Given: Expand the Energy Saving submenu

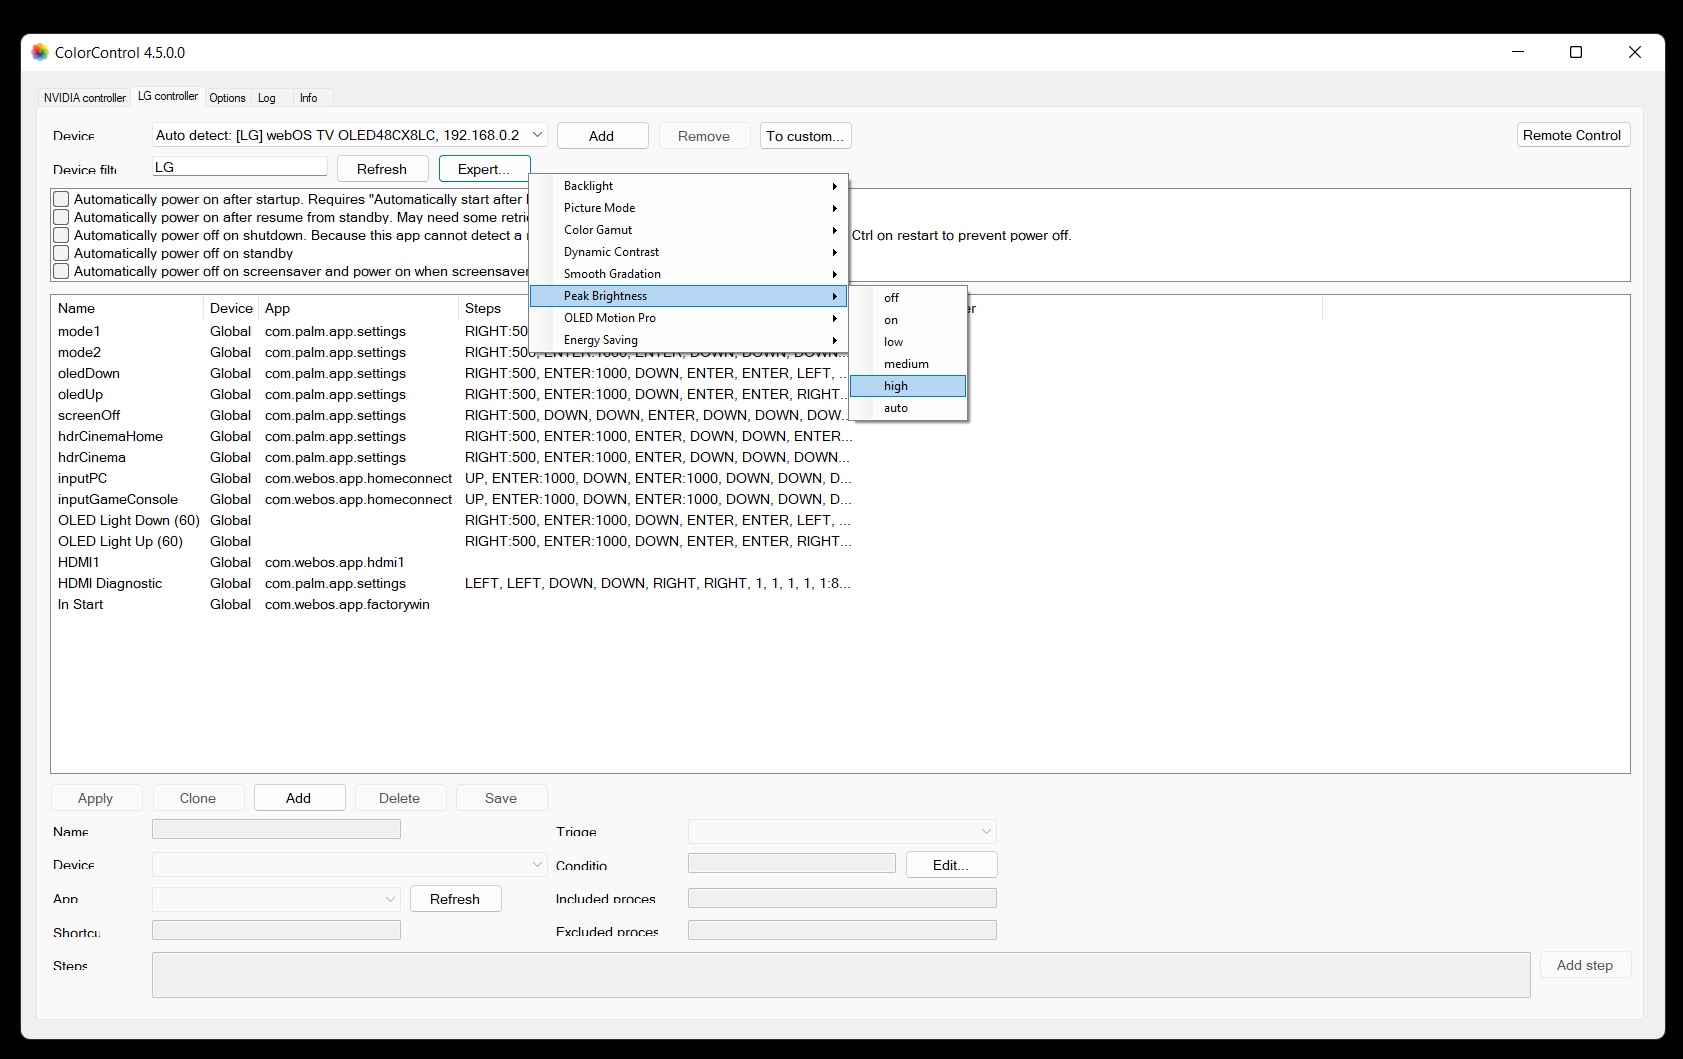Looking at the screenshot, I should (689, 340).
